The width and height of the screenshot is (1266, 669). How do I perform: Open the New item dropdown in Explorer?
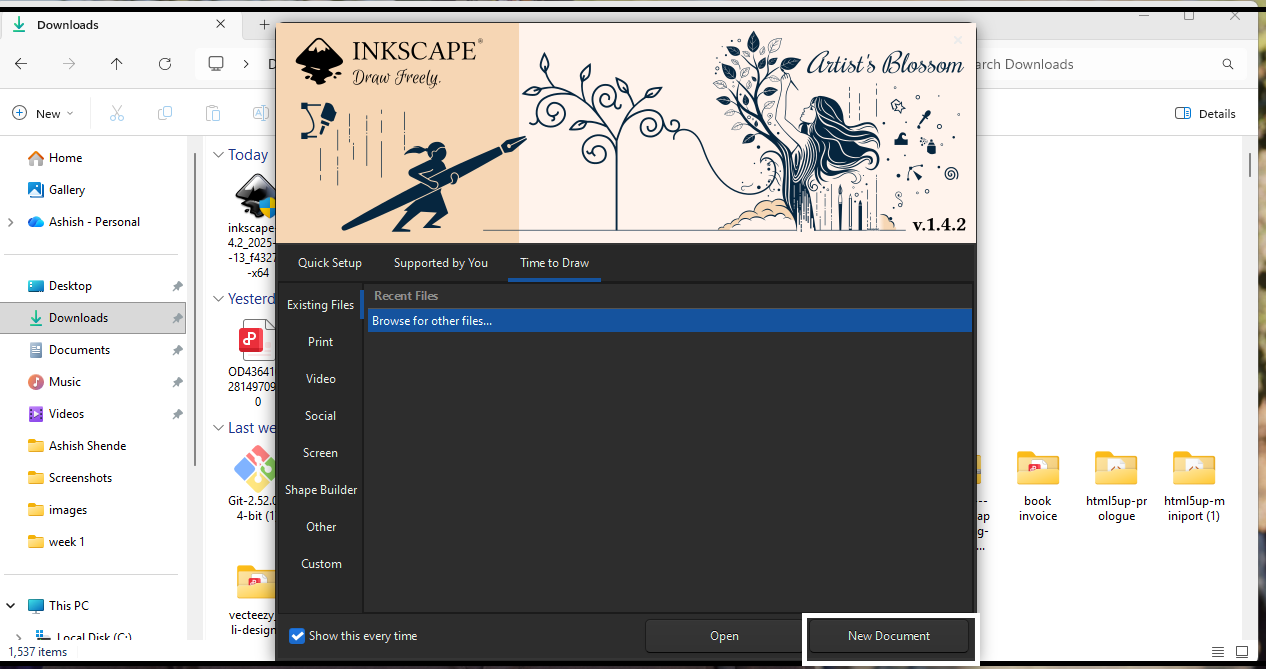click(x=43, y=113)
